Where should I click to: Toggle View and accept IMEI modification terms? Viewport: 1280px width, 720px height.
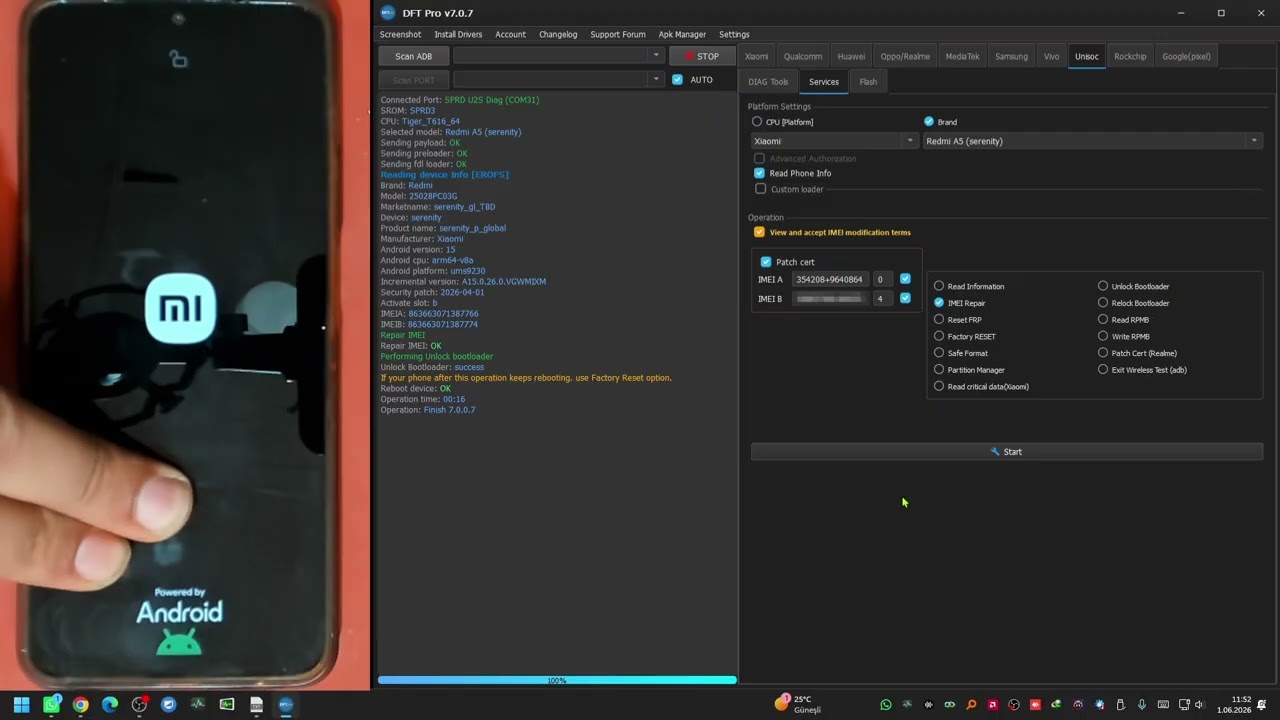[x=759, y=232]
